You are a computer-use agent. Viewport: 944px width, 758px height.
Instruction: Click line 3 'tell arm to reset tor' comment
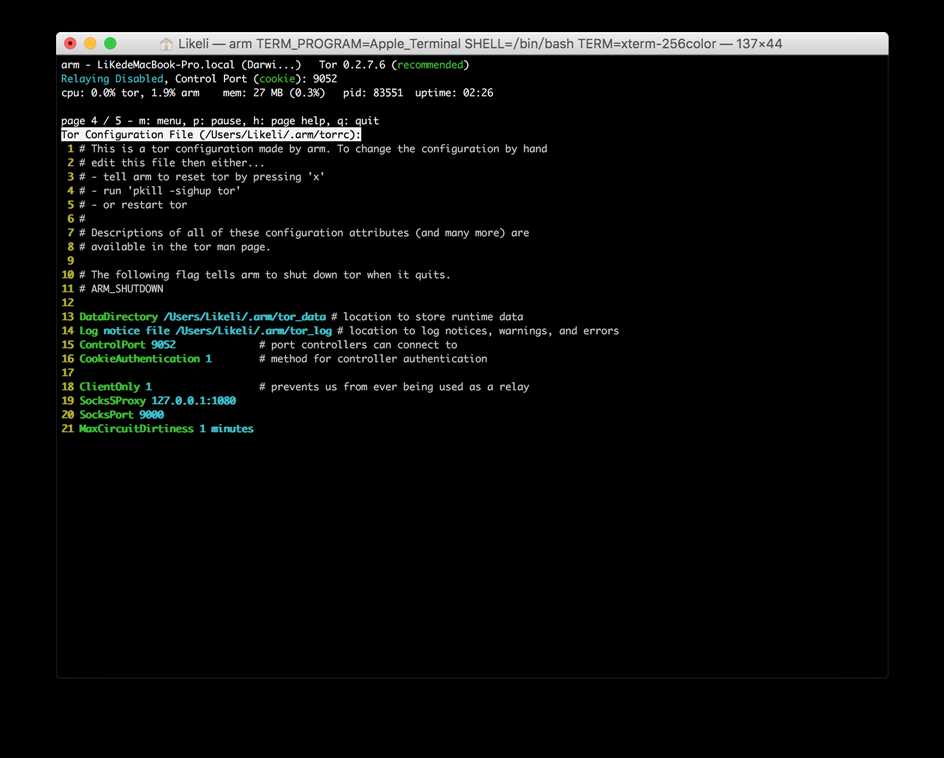202,177
